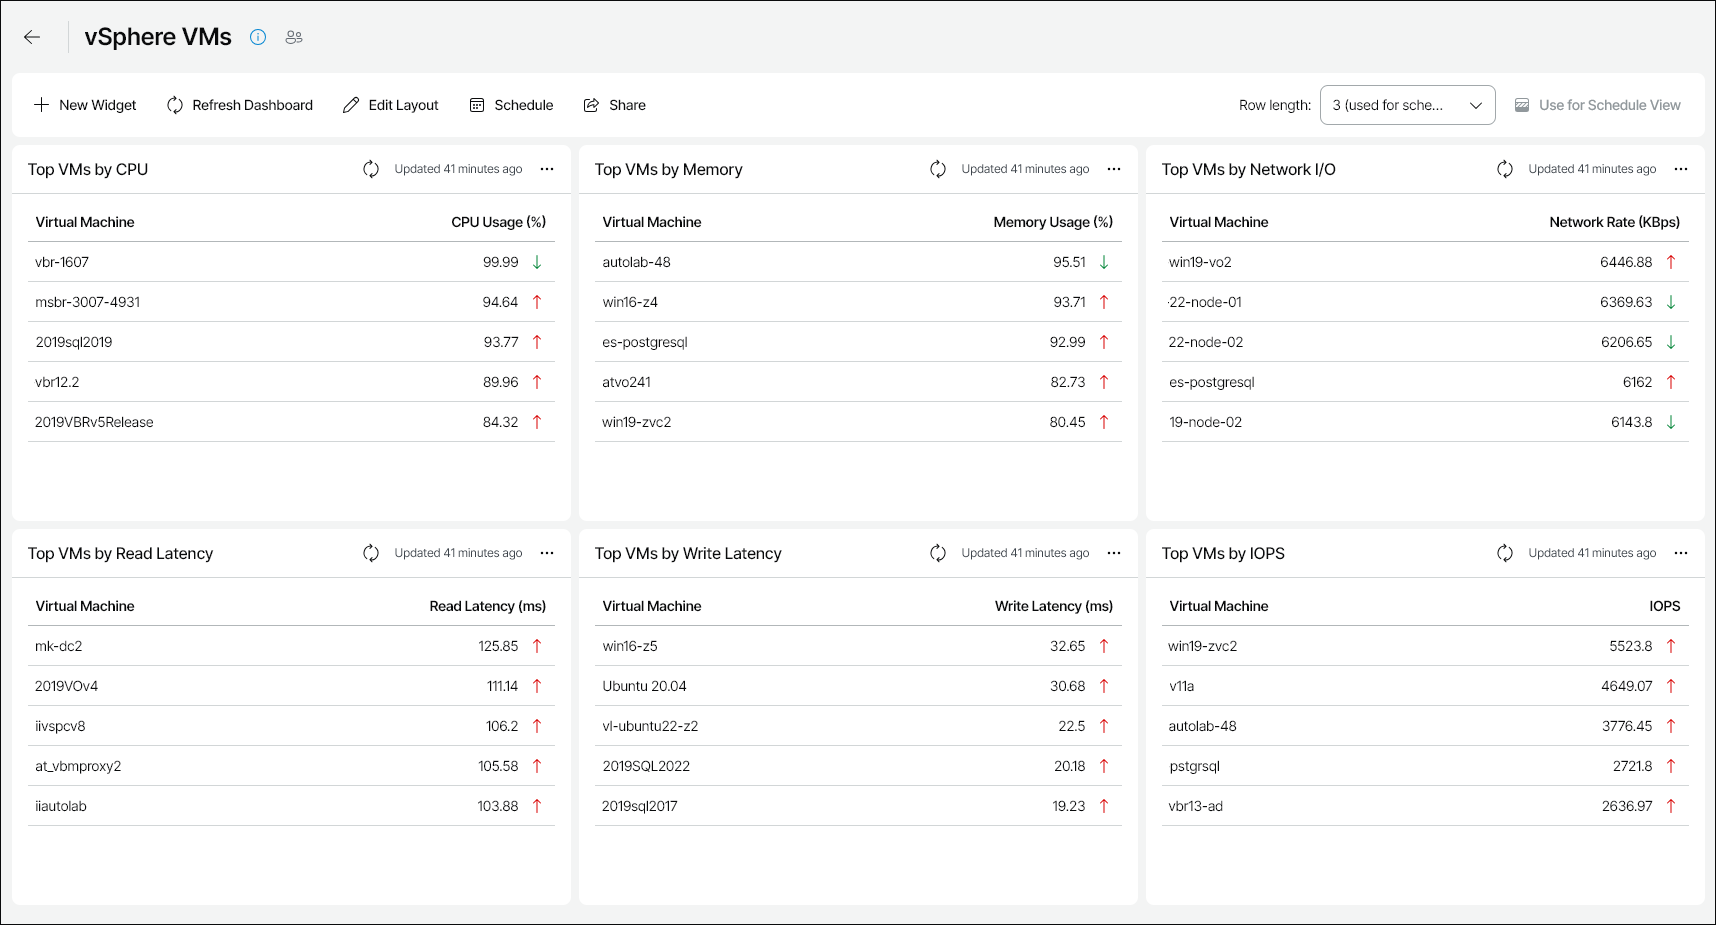Sort by Memory Usage (%) column header

click(x=1053, y=222)
